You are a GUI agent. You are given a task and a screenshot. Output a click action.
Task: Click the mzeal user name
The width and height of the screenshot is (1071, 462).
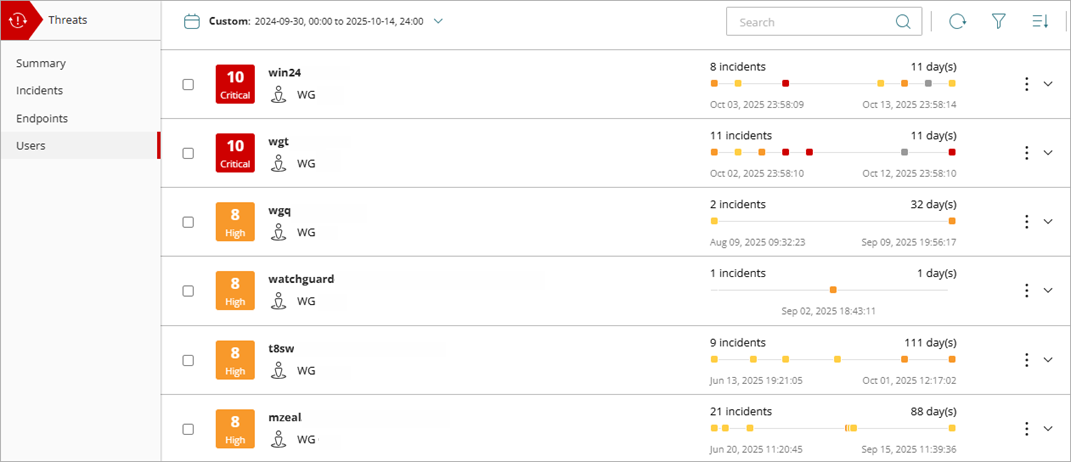pos(285,417)
